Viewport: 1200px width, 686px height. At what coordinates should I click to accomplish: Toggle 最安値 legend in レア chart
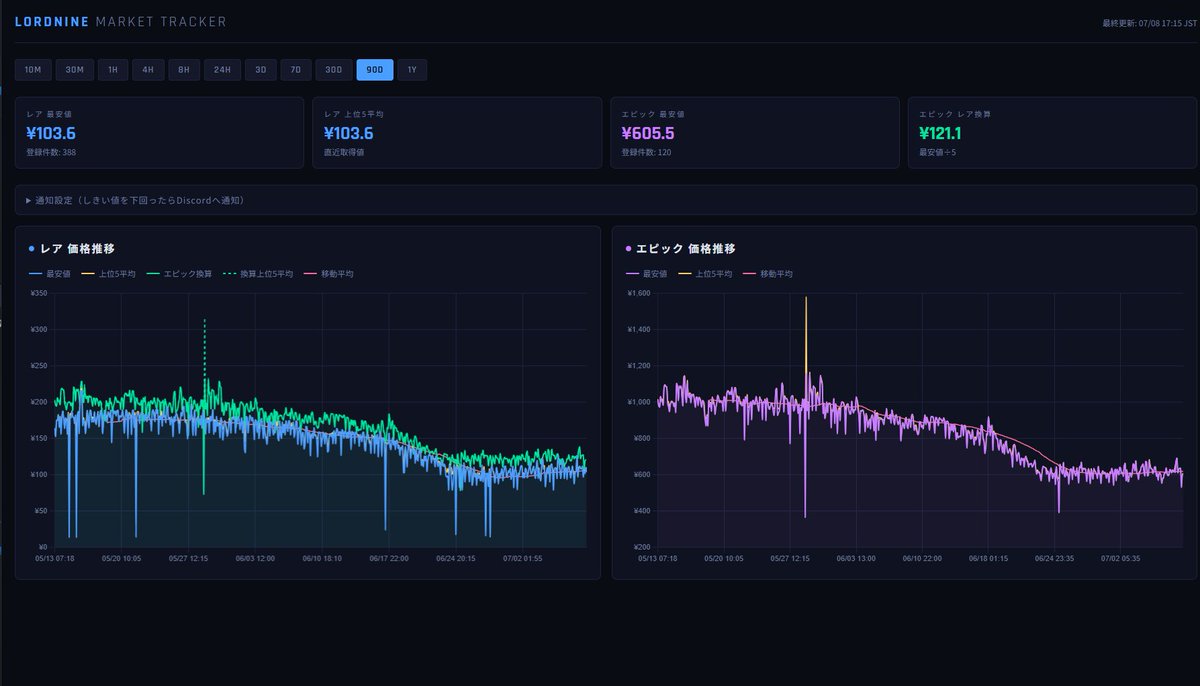48,274
